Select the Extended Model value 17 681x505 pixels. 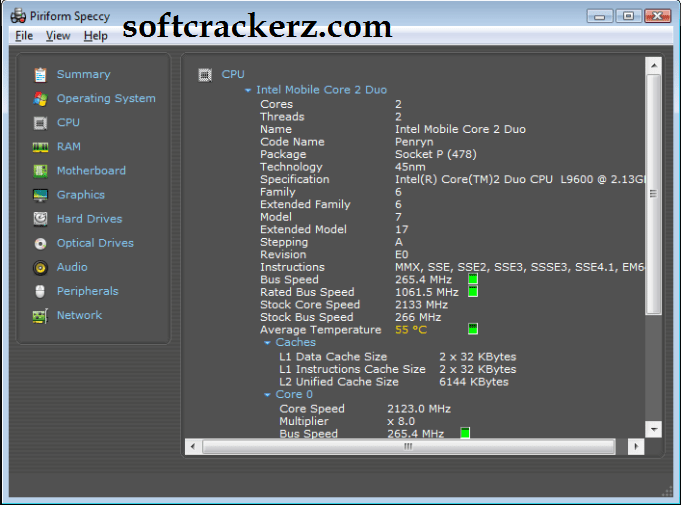click(402, 230)
